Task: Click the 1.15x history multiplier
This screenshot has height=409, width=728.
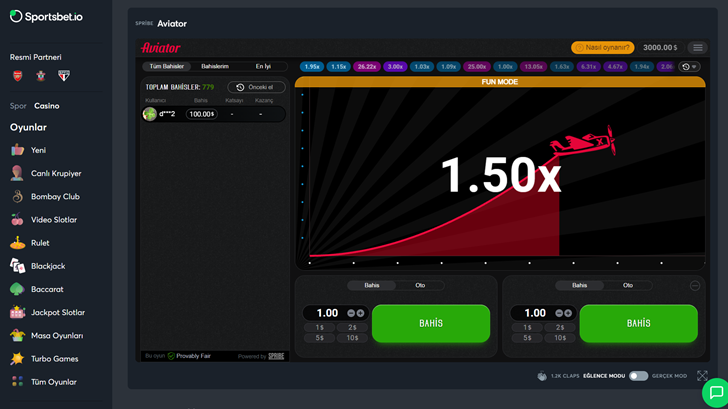Action: coord(338,67)
